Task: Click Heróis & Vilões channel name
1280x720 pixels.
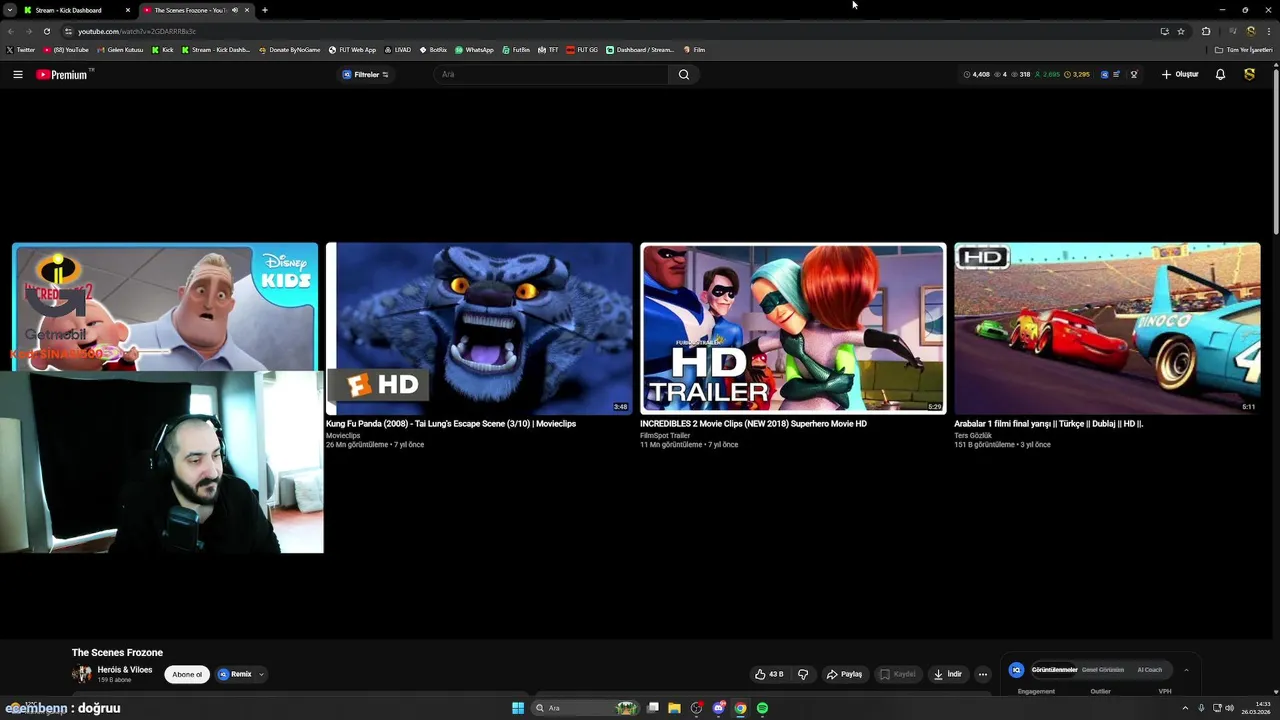Action: pyautogui.click(x=125, y=670)
